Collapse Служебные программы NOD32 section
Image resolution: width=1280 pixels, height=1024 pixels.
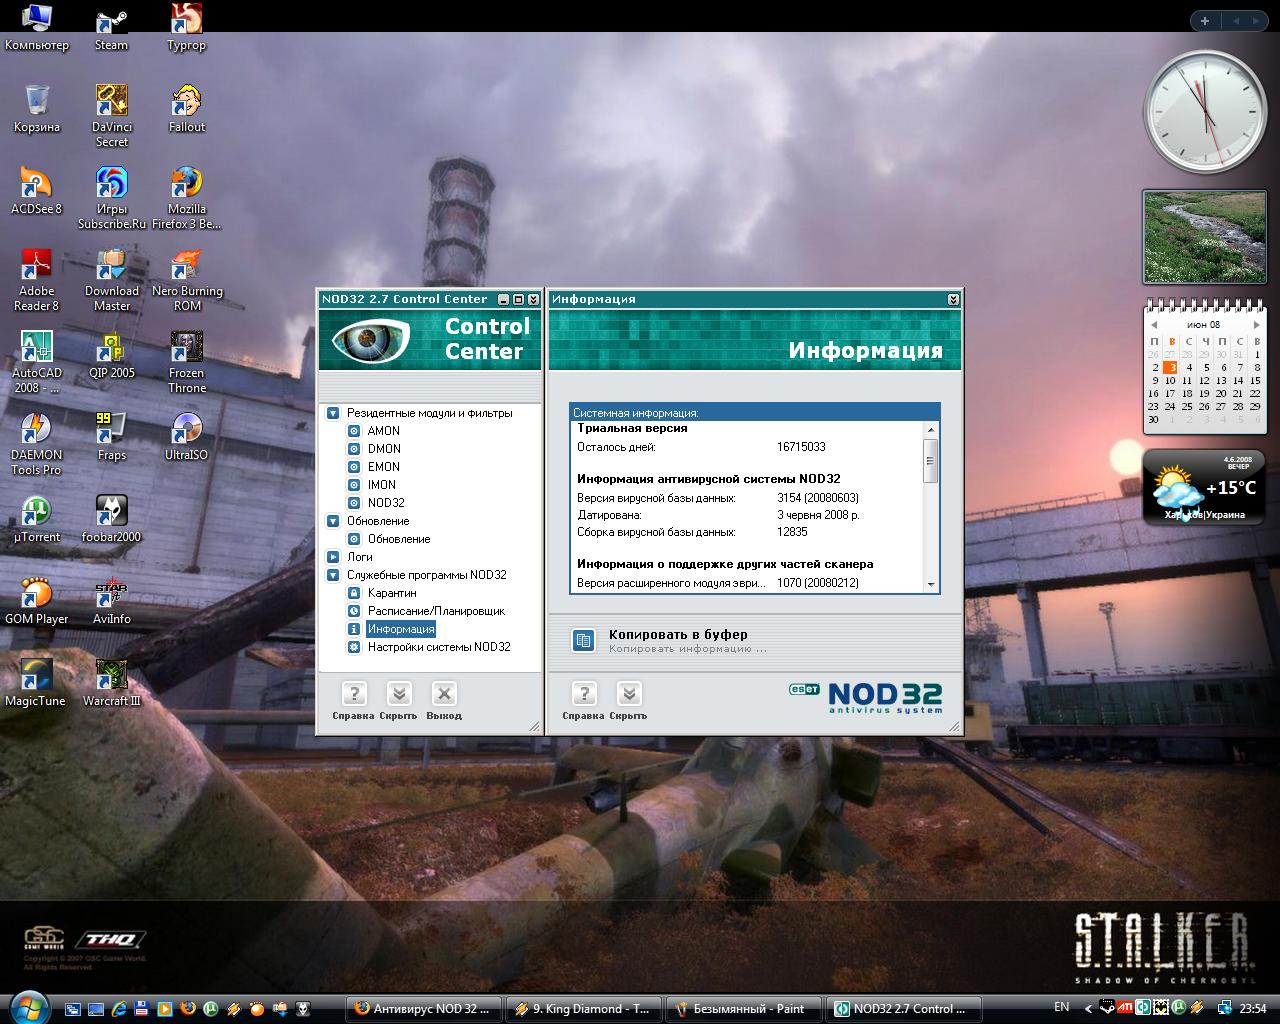coord(333,575)
